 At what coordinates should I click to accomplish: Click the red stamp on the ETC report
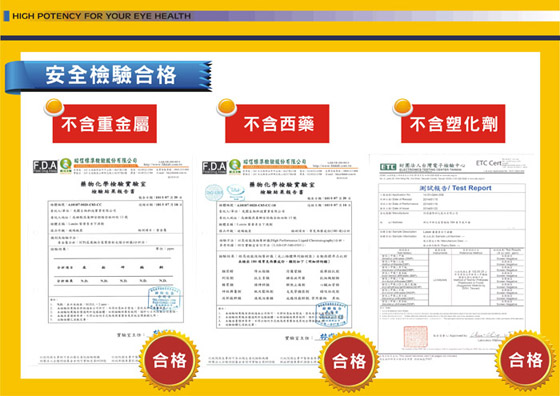click(x=415, y=336)
